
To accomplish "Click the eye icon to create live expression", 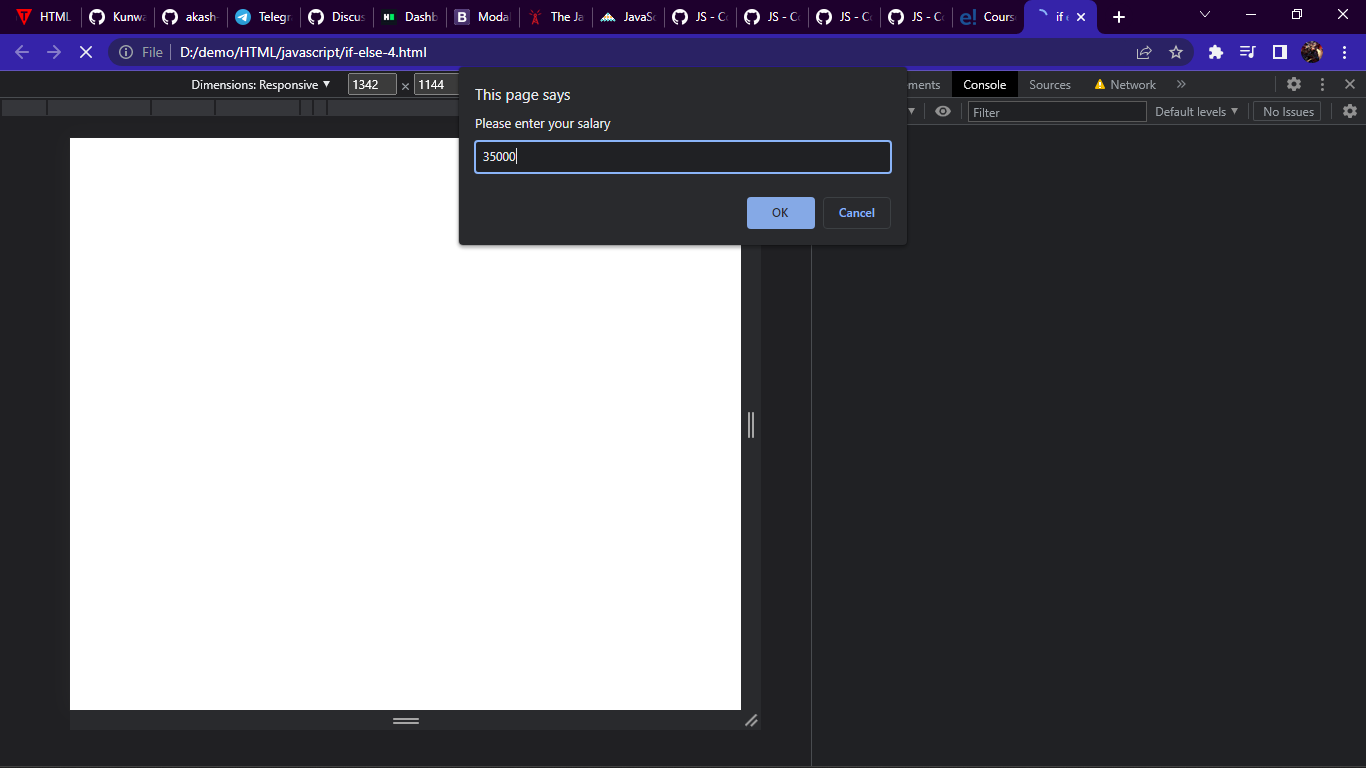I will coord(942,111).
